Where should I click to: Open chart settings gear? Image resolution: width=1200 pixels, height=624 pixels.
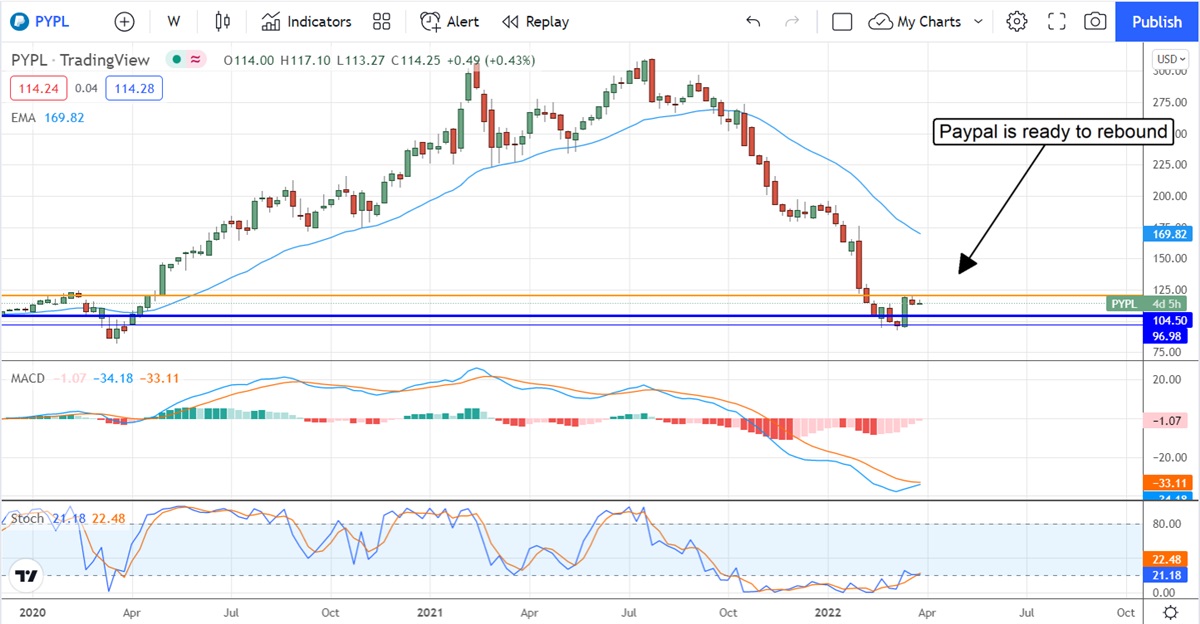pyautogui.click(x=1017, y=21)
